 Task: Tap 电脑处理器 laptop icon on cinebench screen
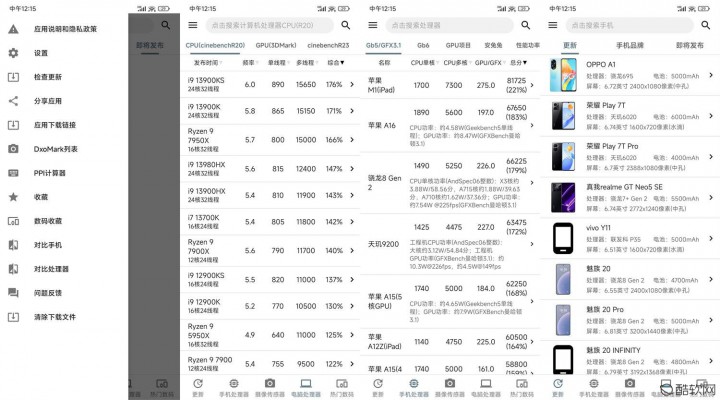pos(306,383)
